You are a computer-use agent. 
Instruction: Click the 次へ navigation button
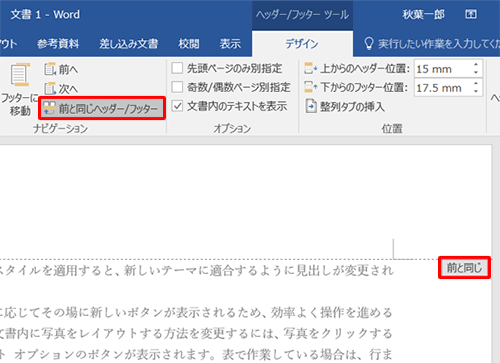62,88
